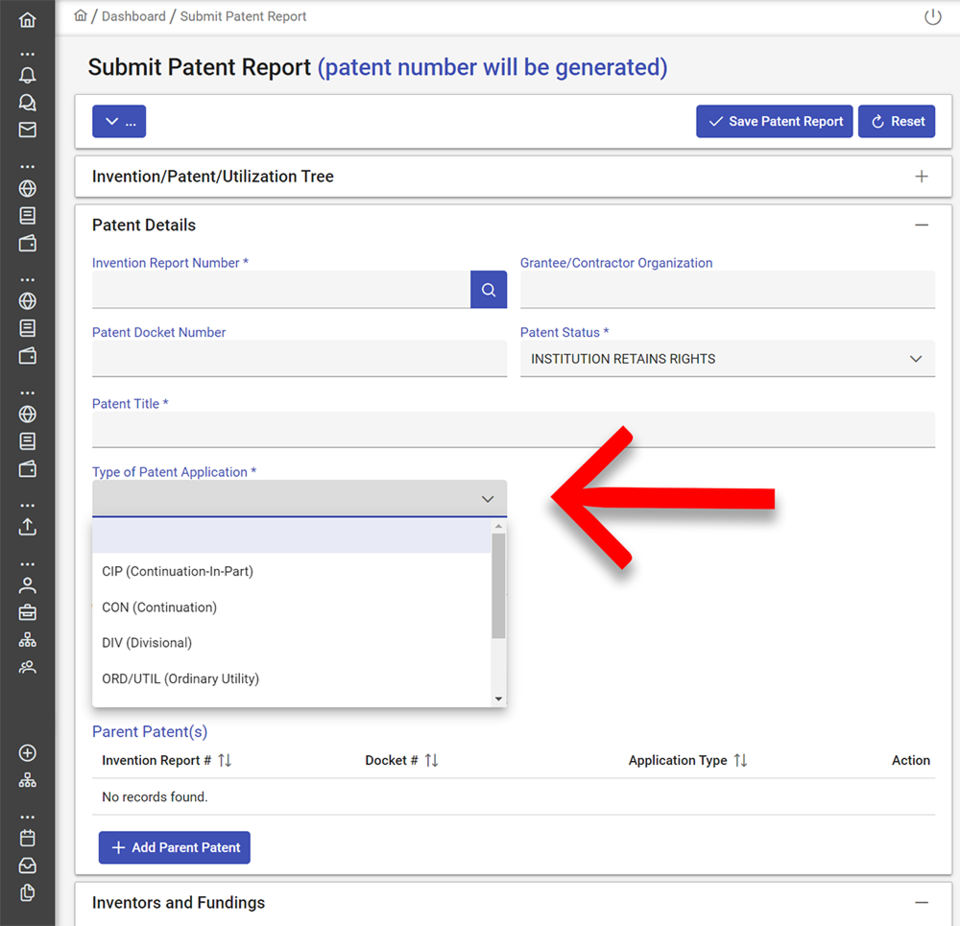Click the Dashboard breadcrumb link

click(133, 16)
